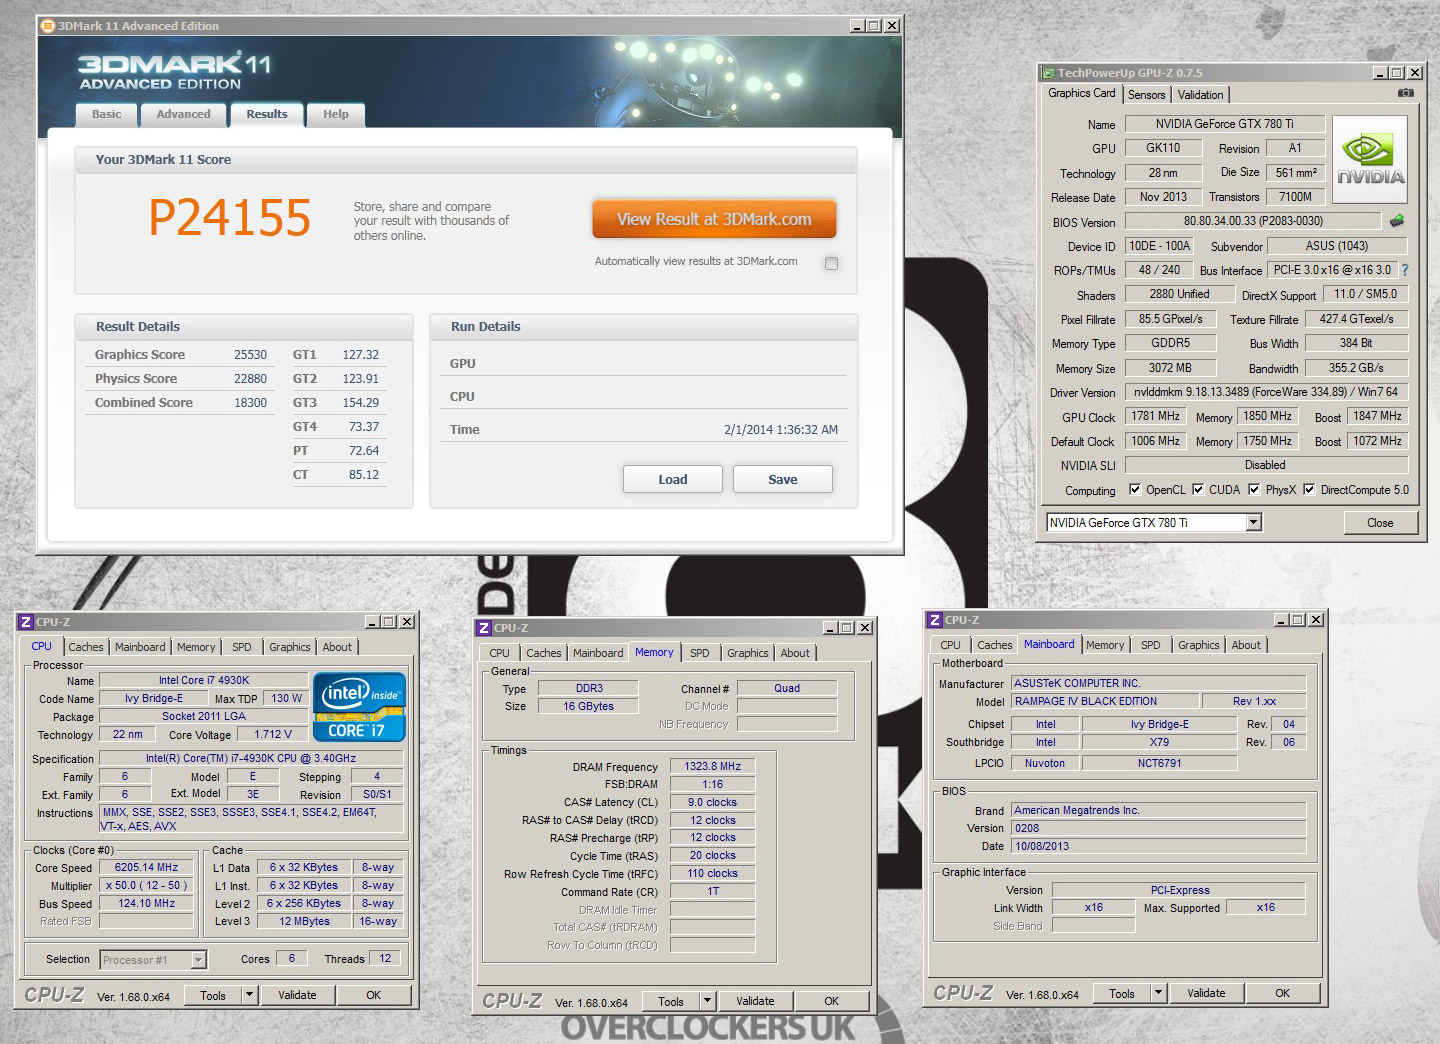Click the Intel Core i7 logo badge
The width and height of the screenshot is (1440, 1044).
(x=359, y=706)
